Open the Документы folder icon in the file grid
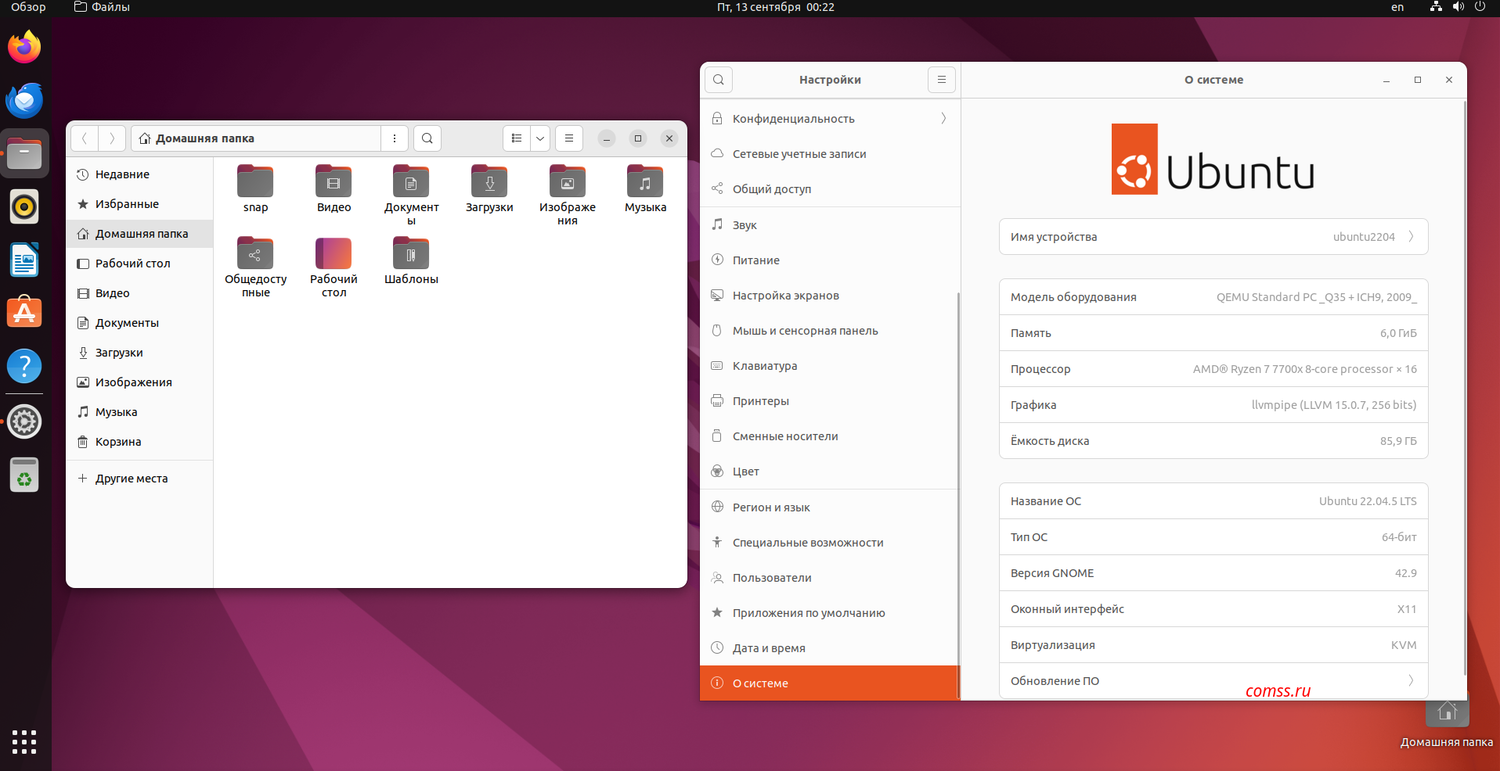 click(411, 181)
